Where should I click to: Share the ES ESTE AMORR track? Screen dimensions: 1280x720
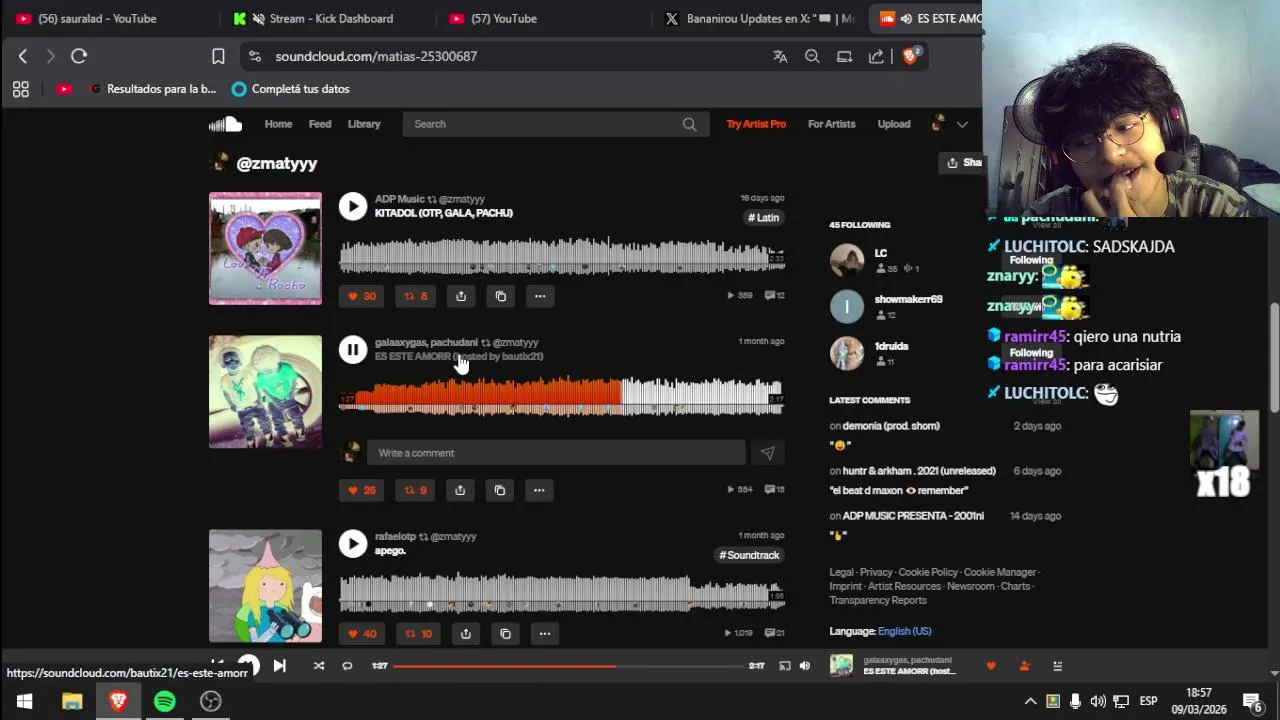tap(460, 490)
